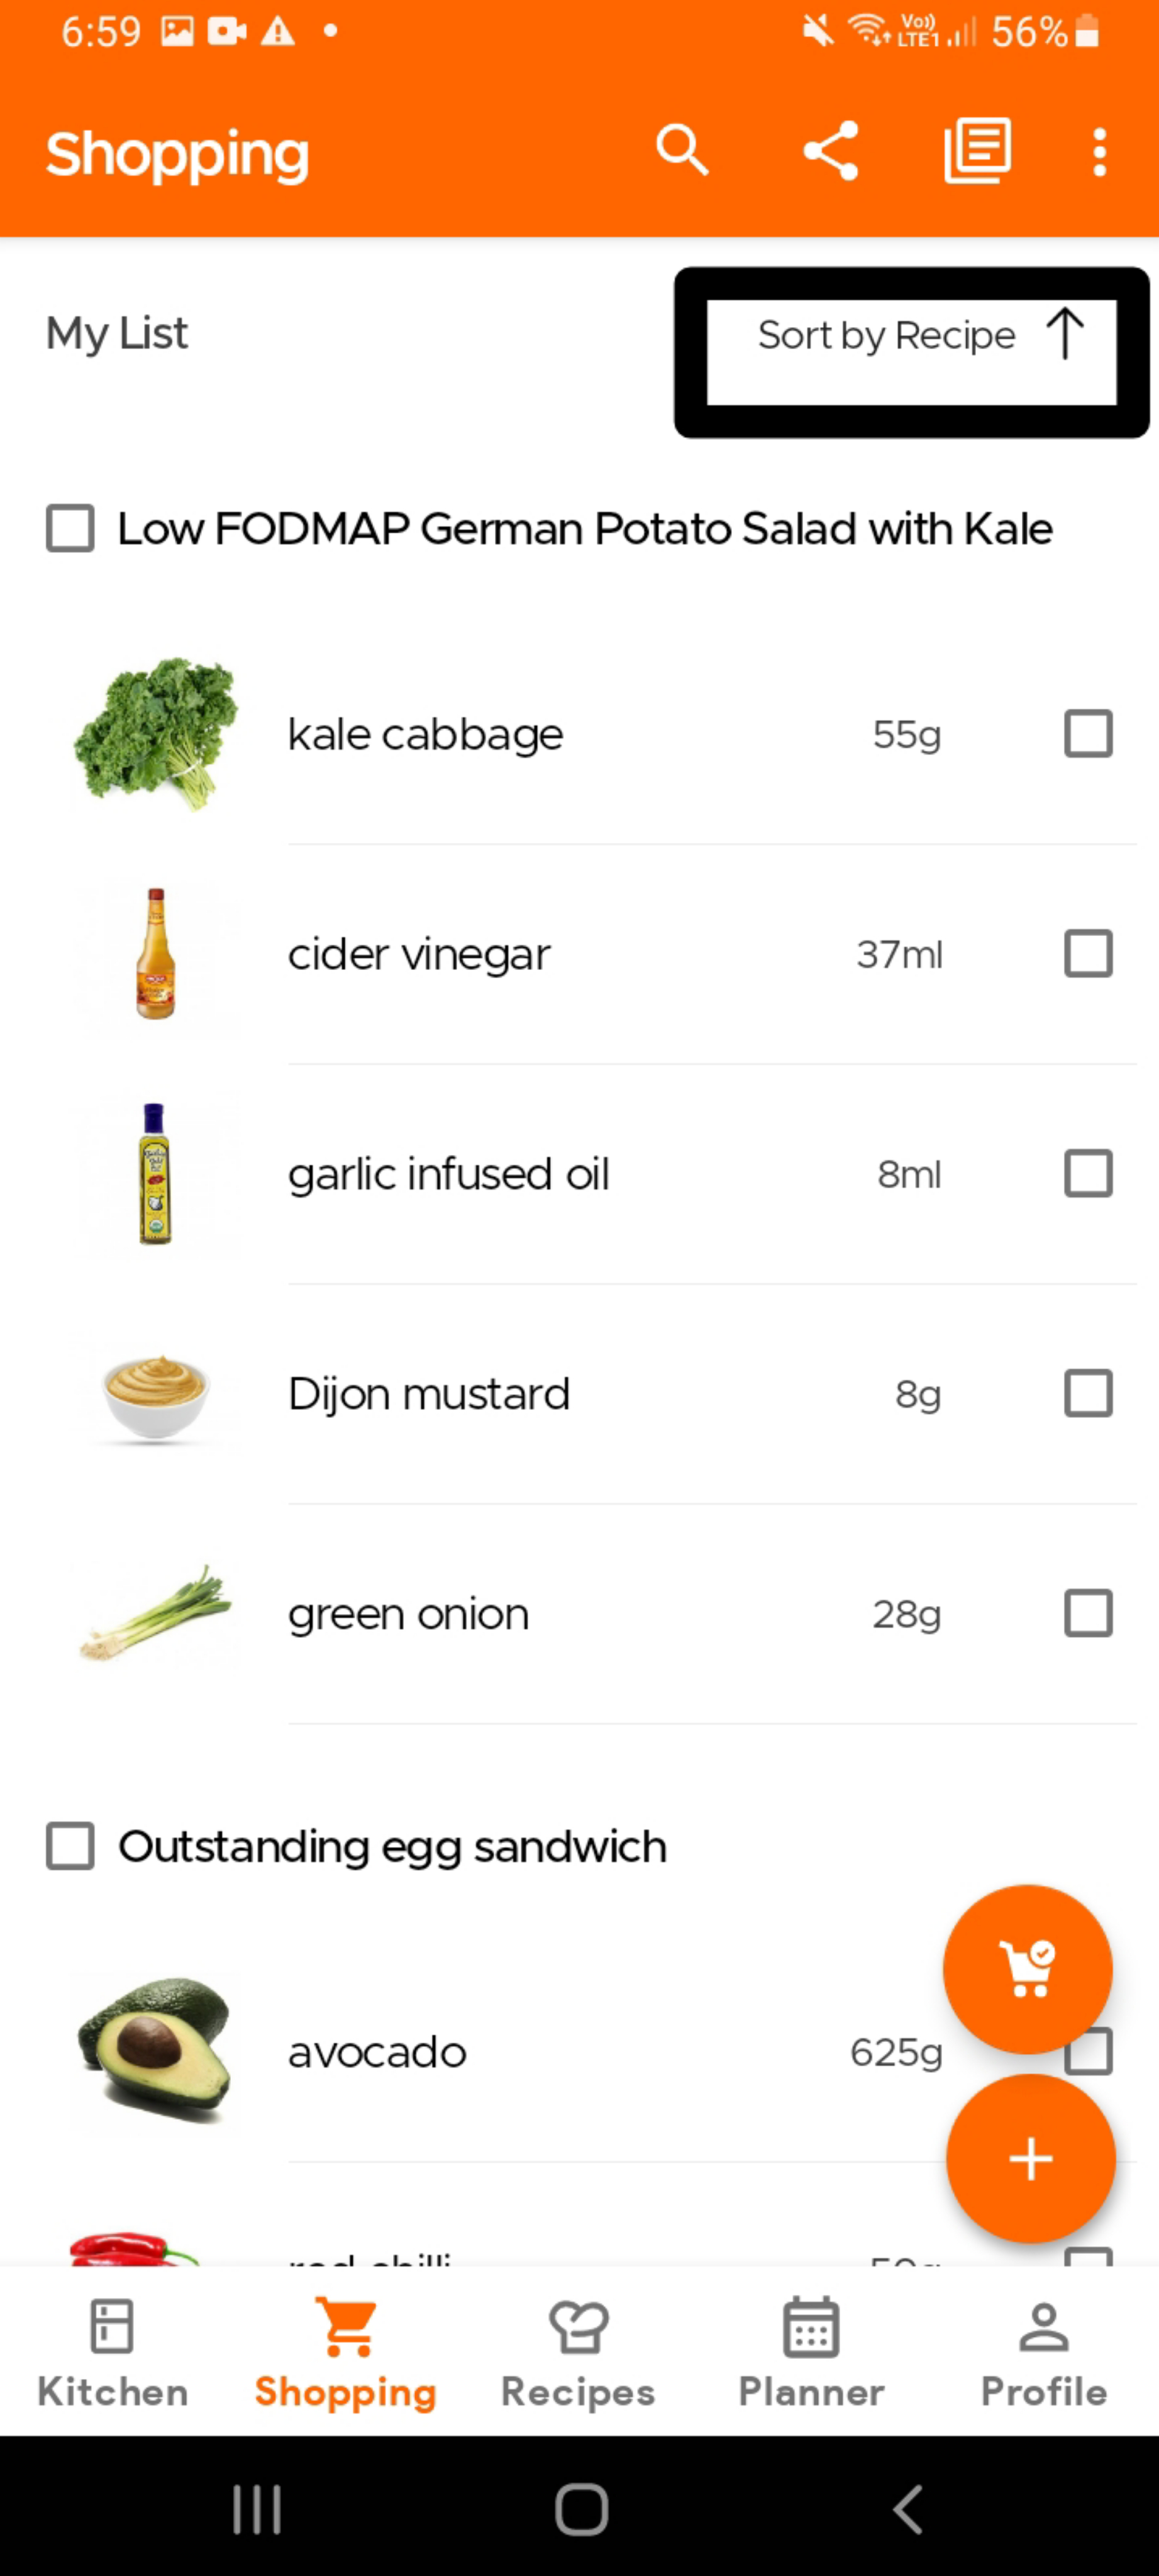The image size is (1159, 2576).
Task: Toggle sort direction arrow
Action: [x=1065, y=334]
